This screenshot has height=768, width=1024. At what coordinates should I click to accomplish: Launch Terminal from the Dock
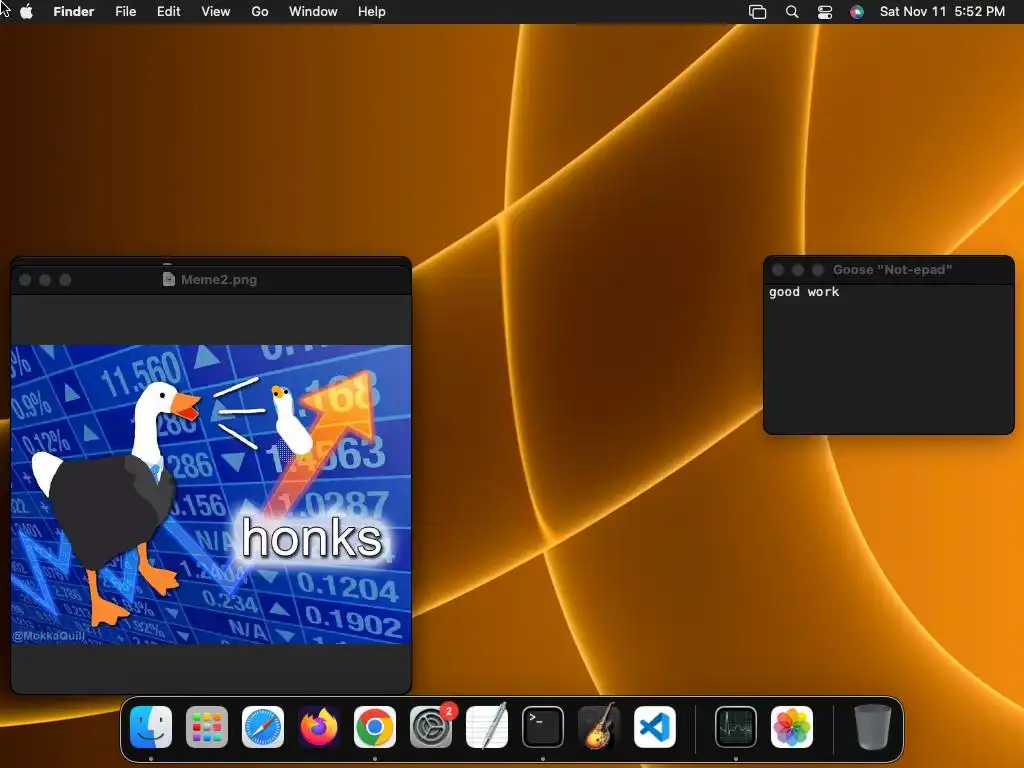543,726
